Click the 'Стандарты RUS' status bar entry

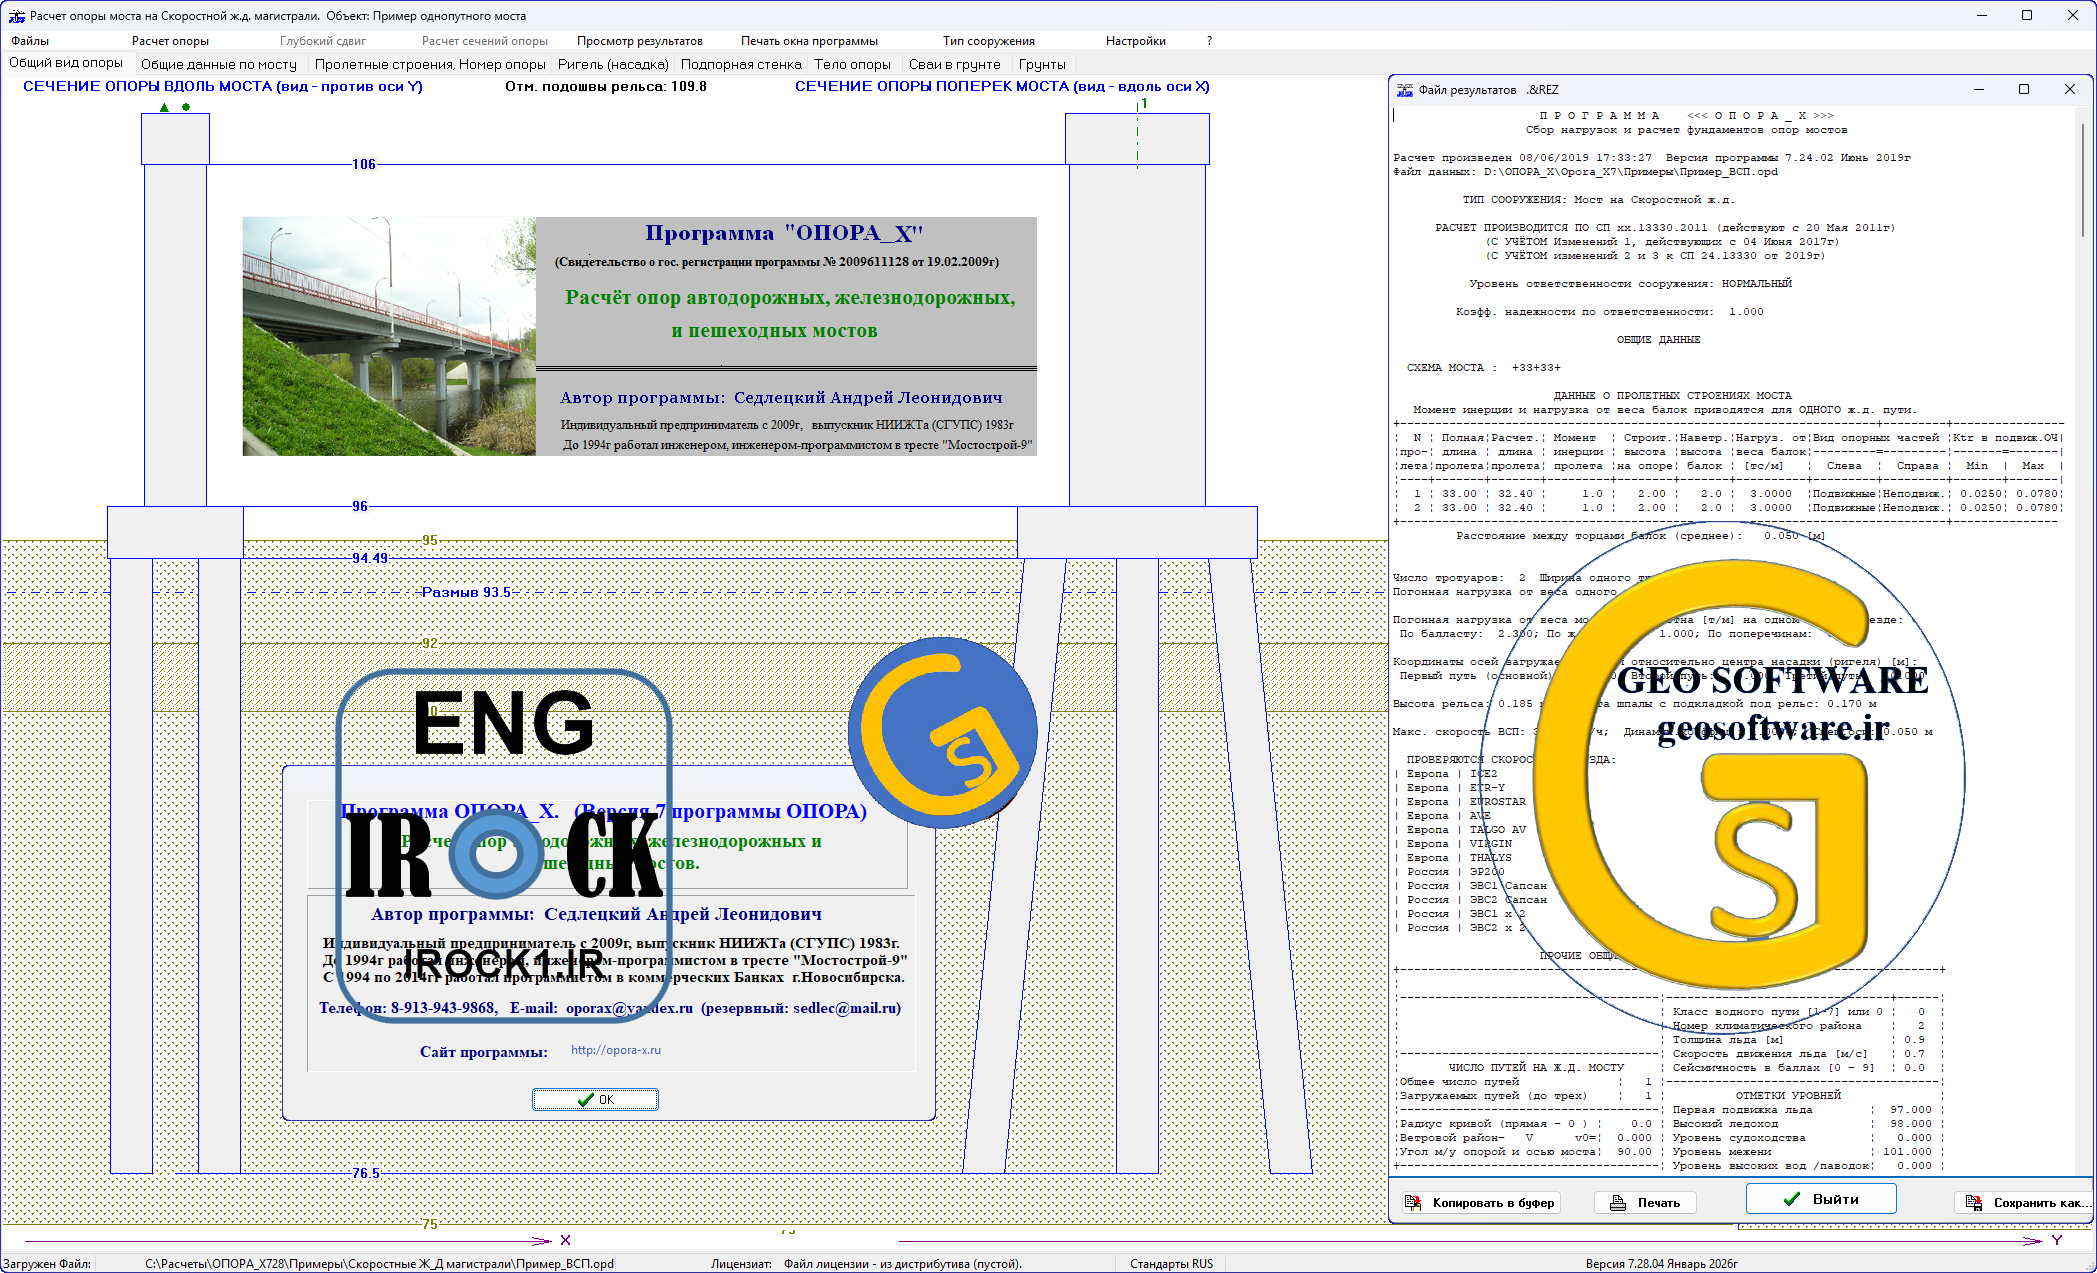(x=1171, y=1264)
